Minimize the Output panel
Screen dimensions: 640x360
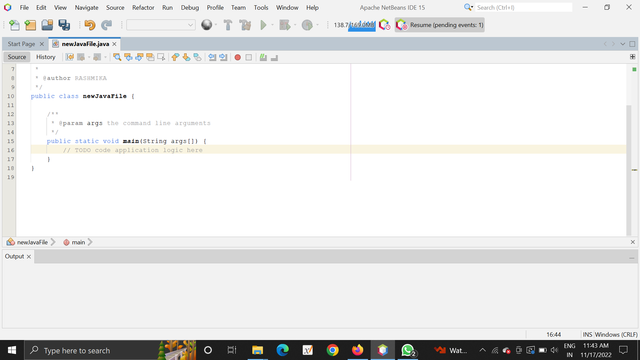[632, 258]
